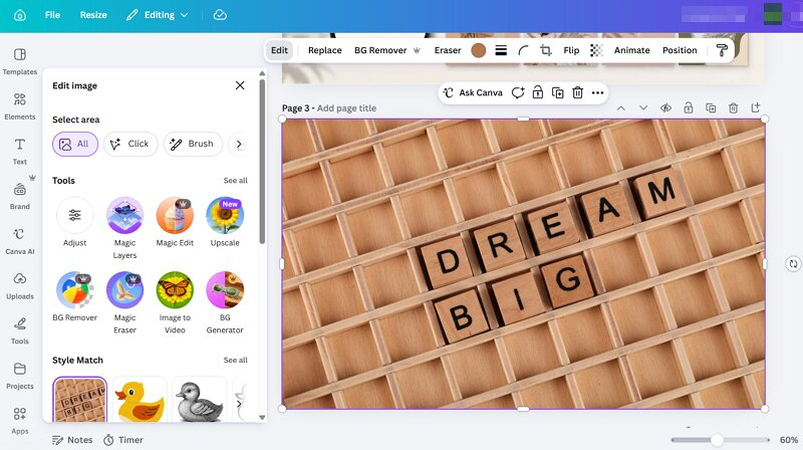Open the Magic Edit tool

coord(175,222)
